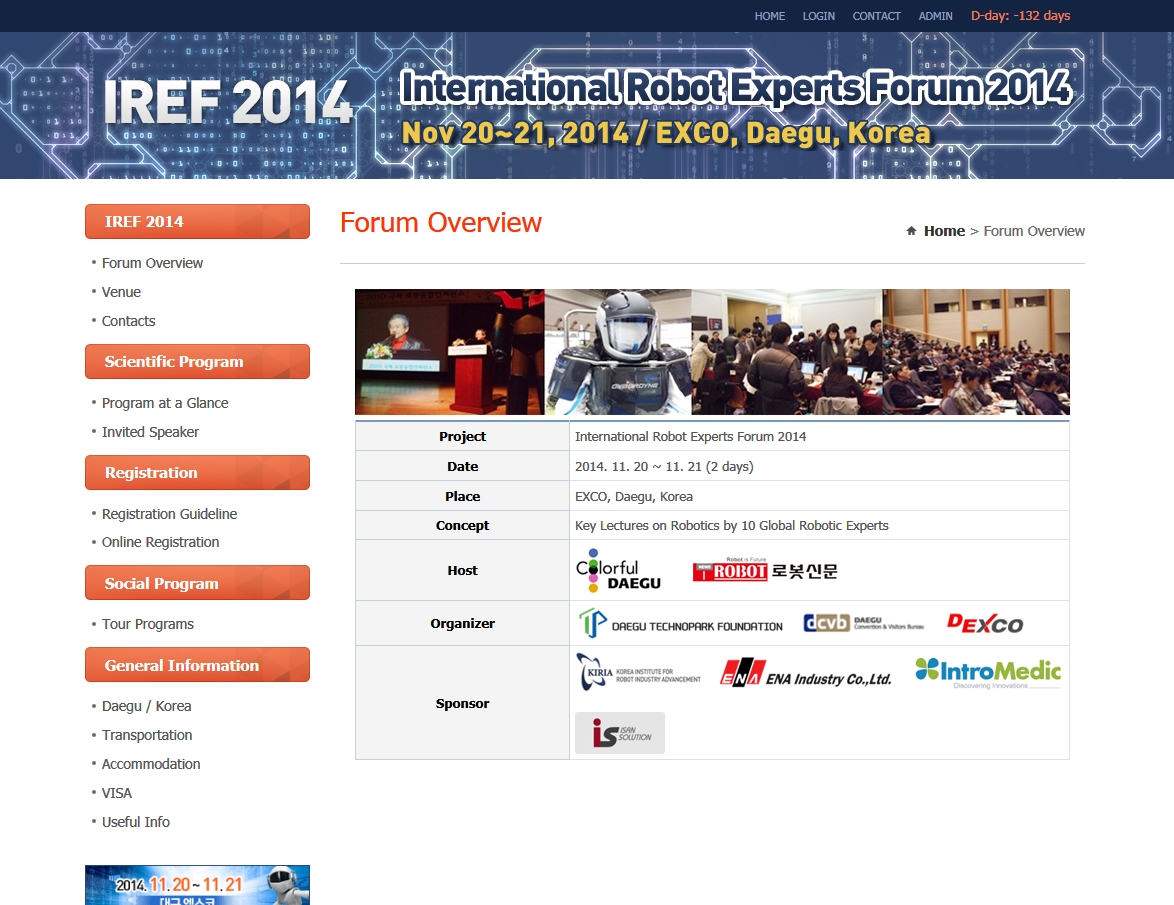Click the Forum Overview breadcrumb text
Screen dimensions: 1174x905
[1034, 231]
